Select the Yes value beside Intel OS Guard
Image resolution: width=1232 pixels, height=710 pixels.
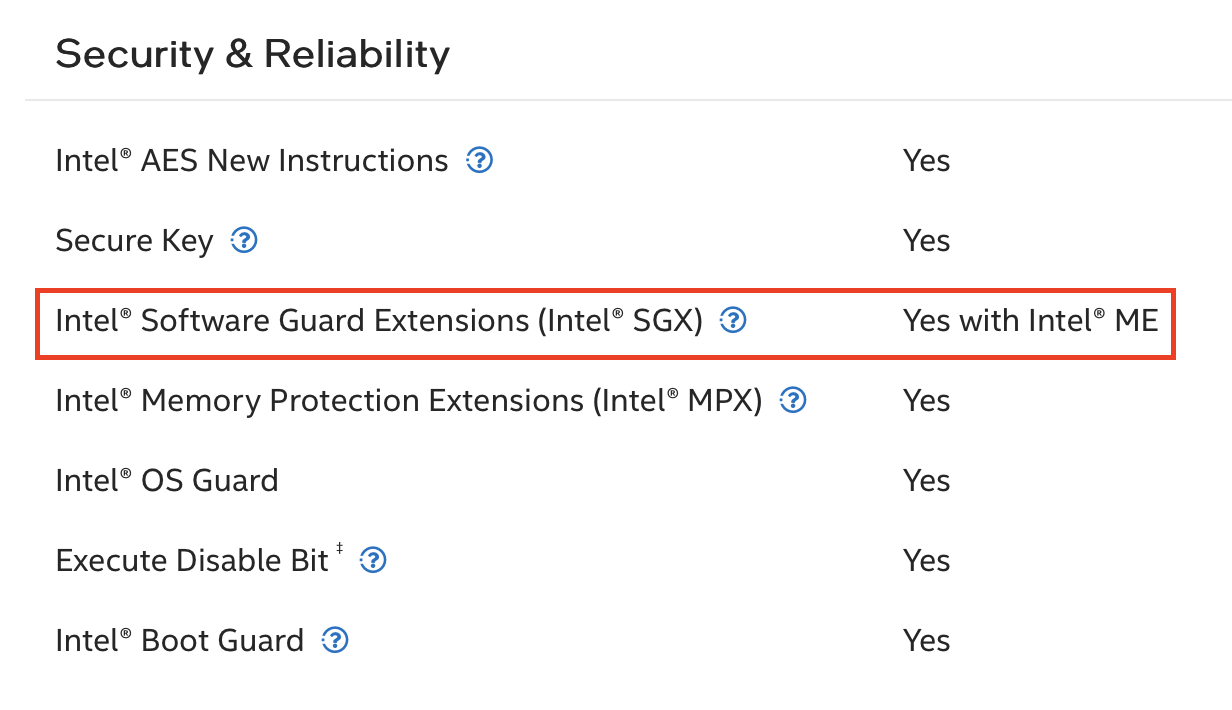(926, 480)
